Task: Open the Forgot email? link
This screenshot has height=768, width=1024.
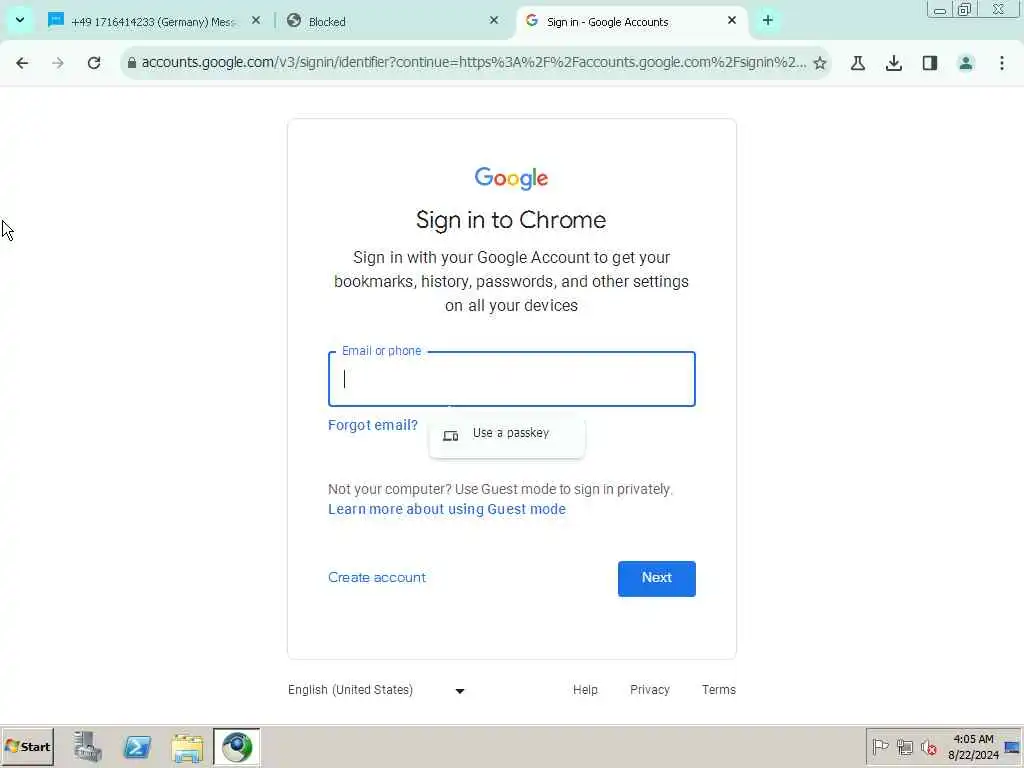Action: pyautogui.click(x=373, y=425)
